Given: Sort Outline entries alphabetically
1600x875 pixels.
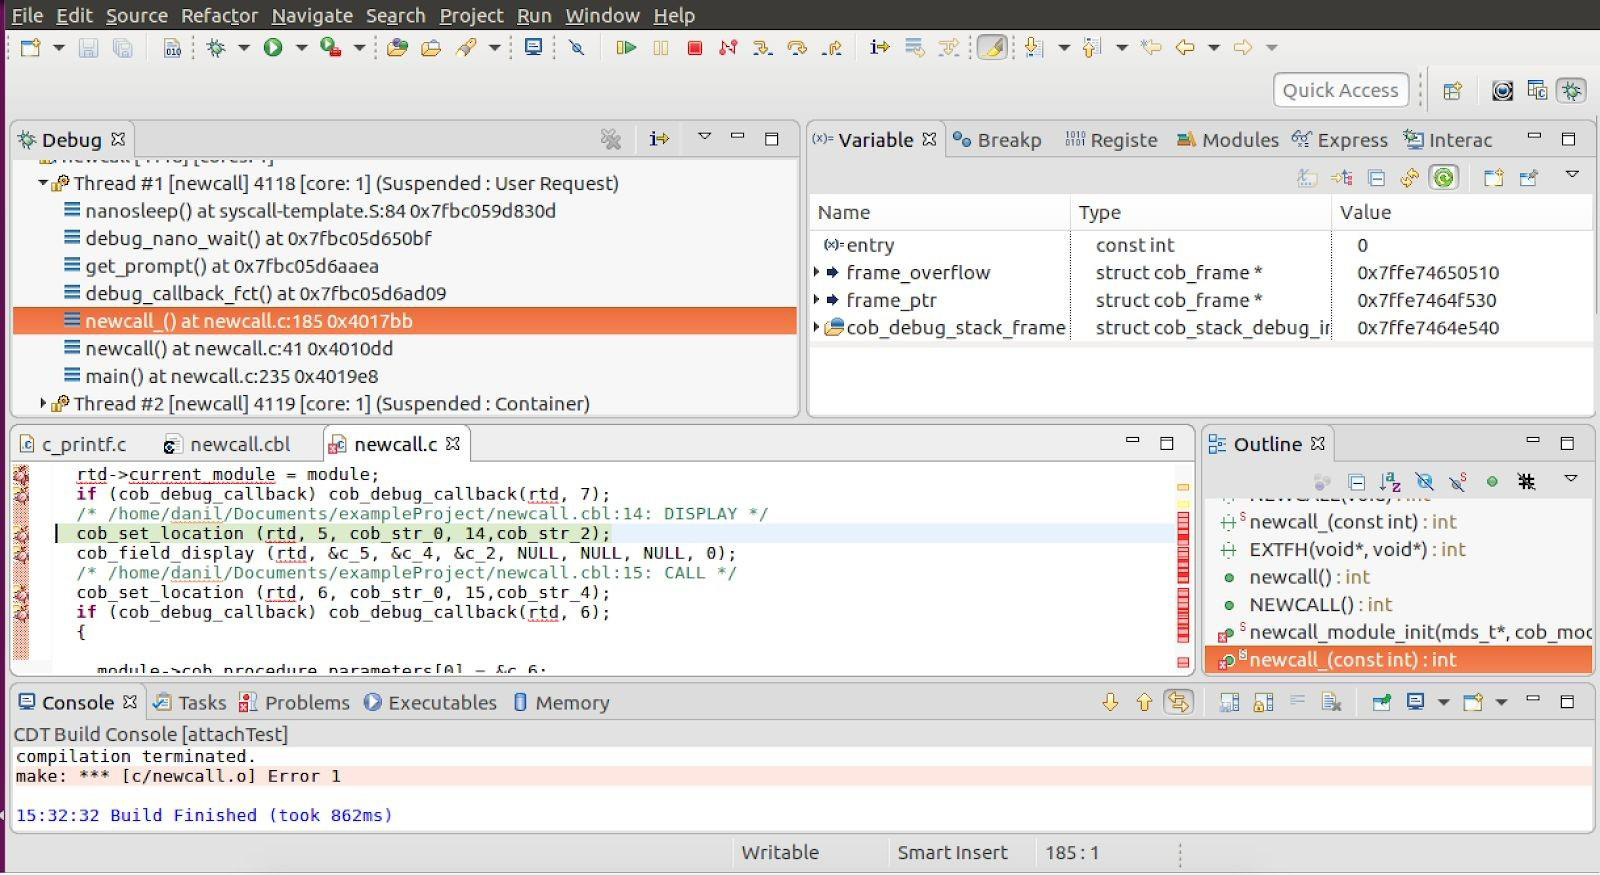Looking at the screenshot, I should pyautogui.click(x=1390, y=482).
